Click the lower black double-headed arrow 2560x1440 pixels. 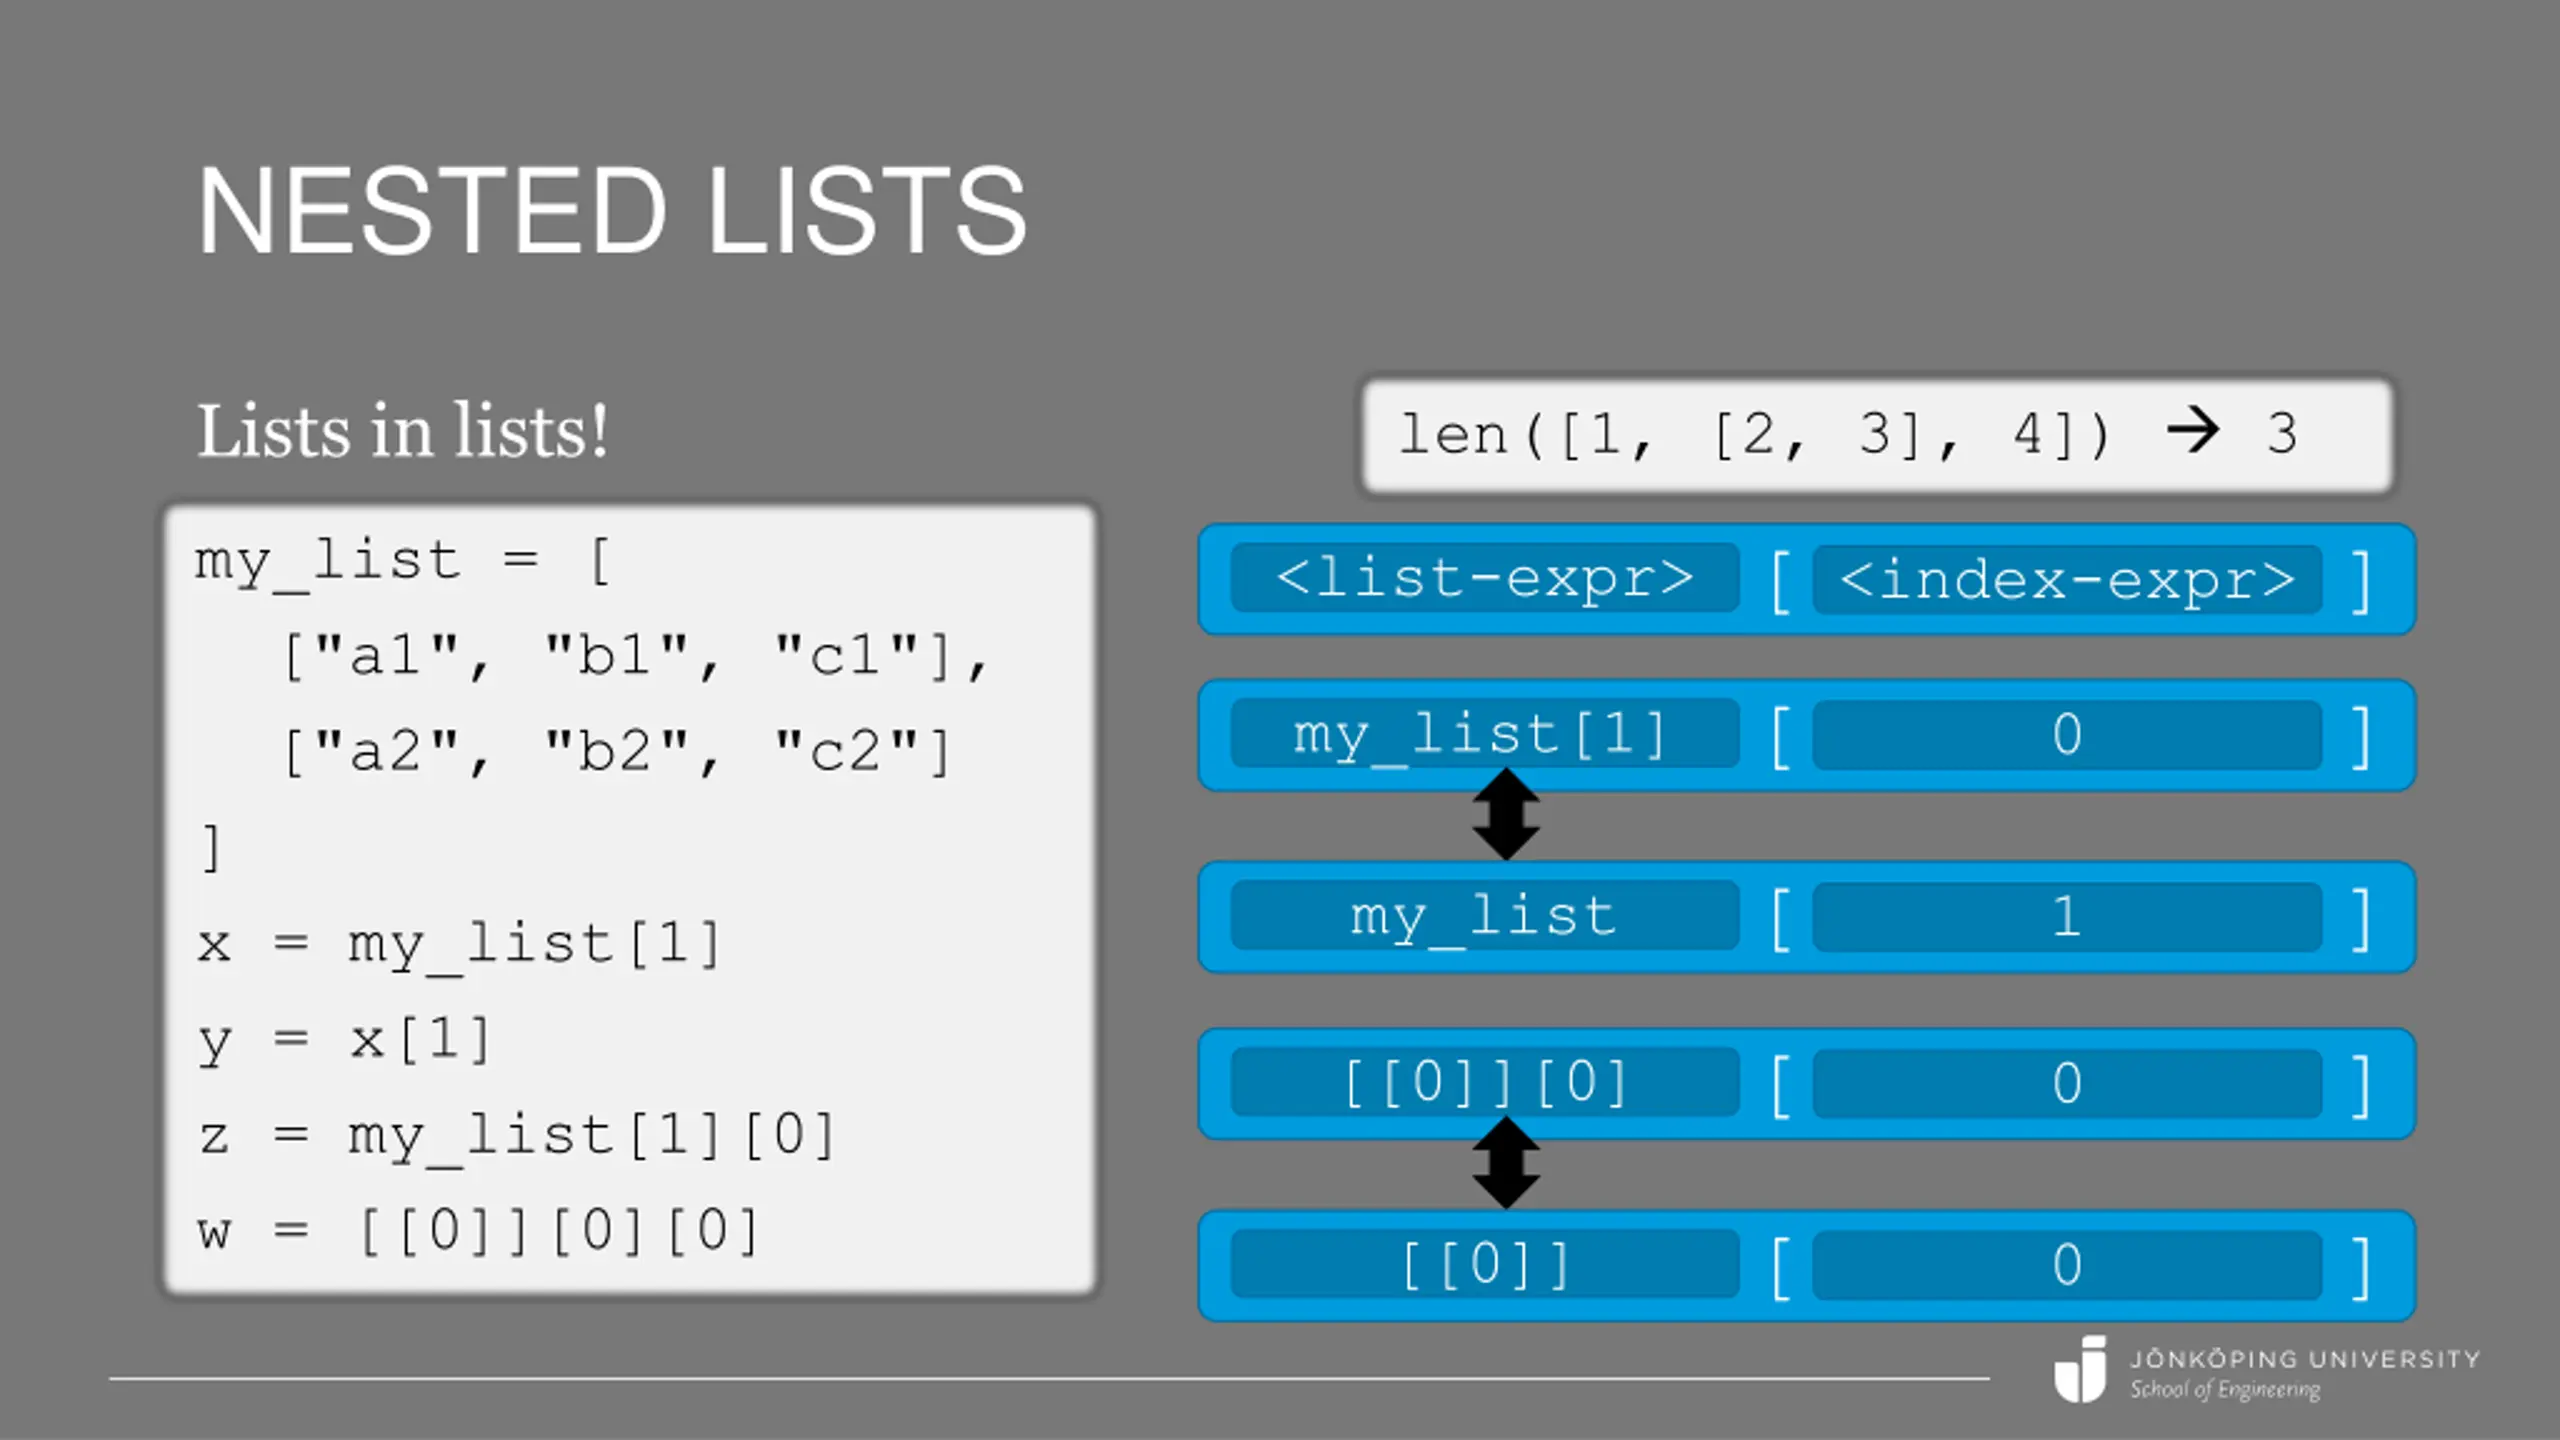1506,1163
